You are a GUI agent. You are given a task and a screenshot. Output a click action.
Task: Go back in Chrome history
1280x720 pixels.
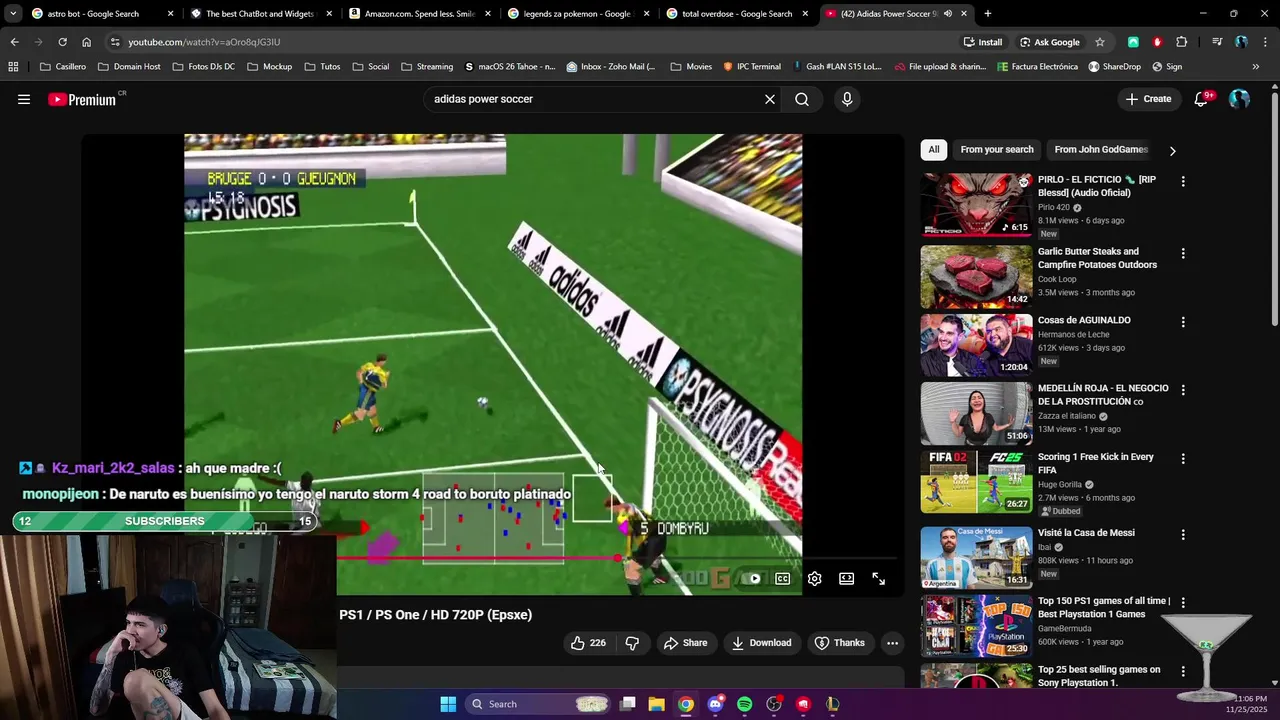pyautogui.click(x=14, y=42)
